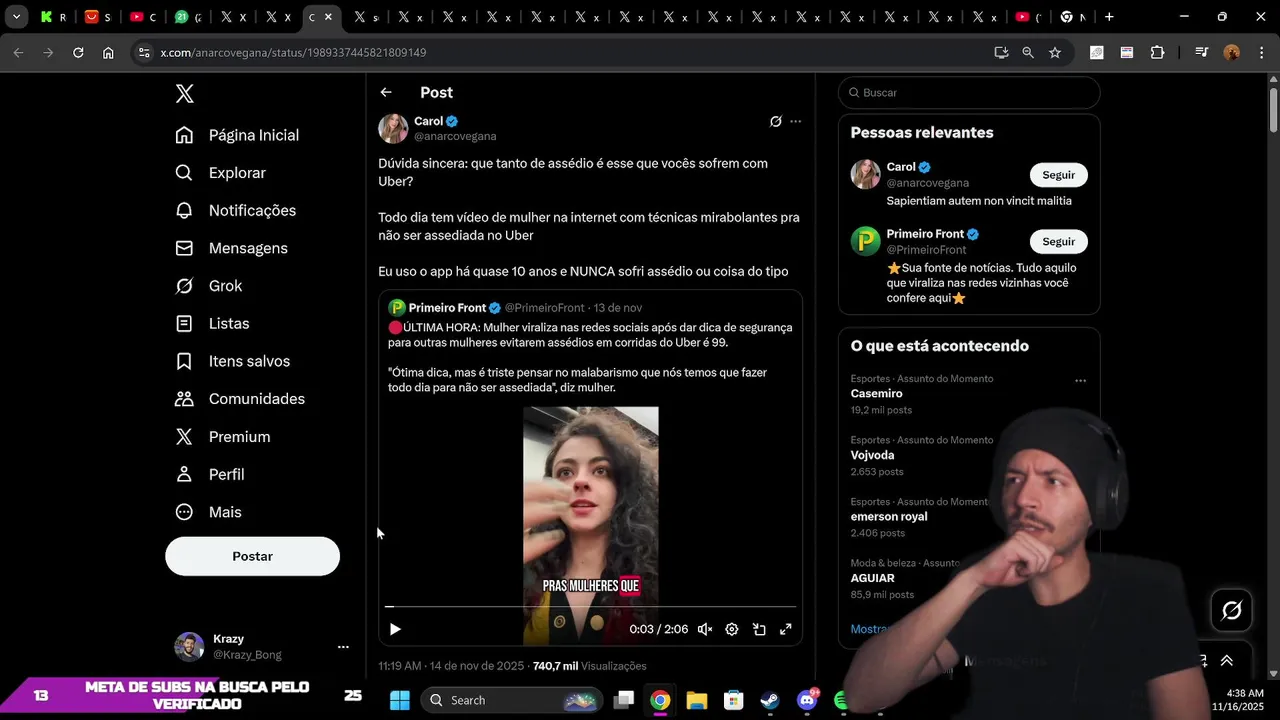Open Notificações in the sidebar
Viewport: 1280px width, 720px height.
[236, 210]
